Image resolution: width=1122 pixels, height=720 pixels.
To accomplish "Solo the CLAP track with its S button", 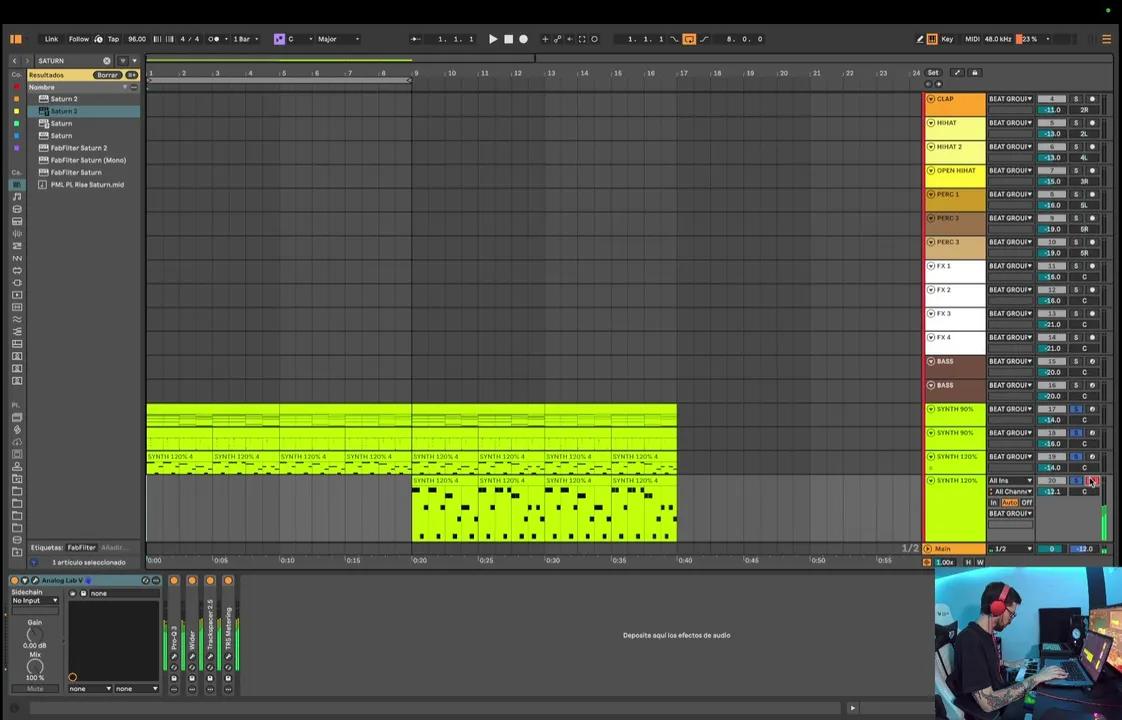I will [1075, 99].
